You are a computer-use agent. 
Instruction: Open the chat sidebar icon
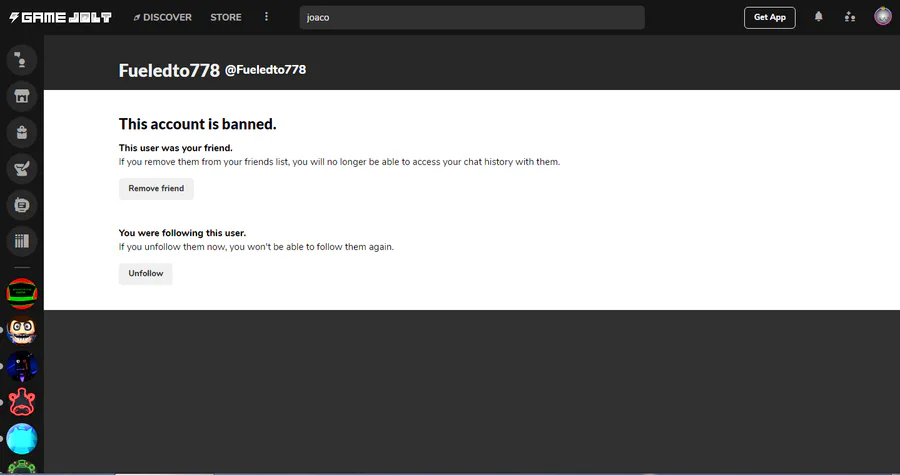pyautogui.click(x=22, y=60)
